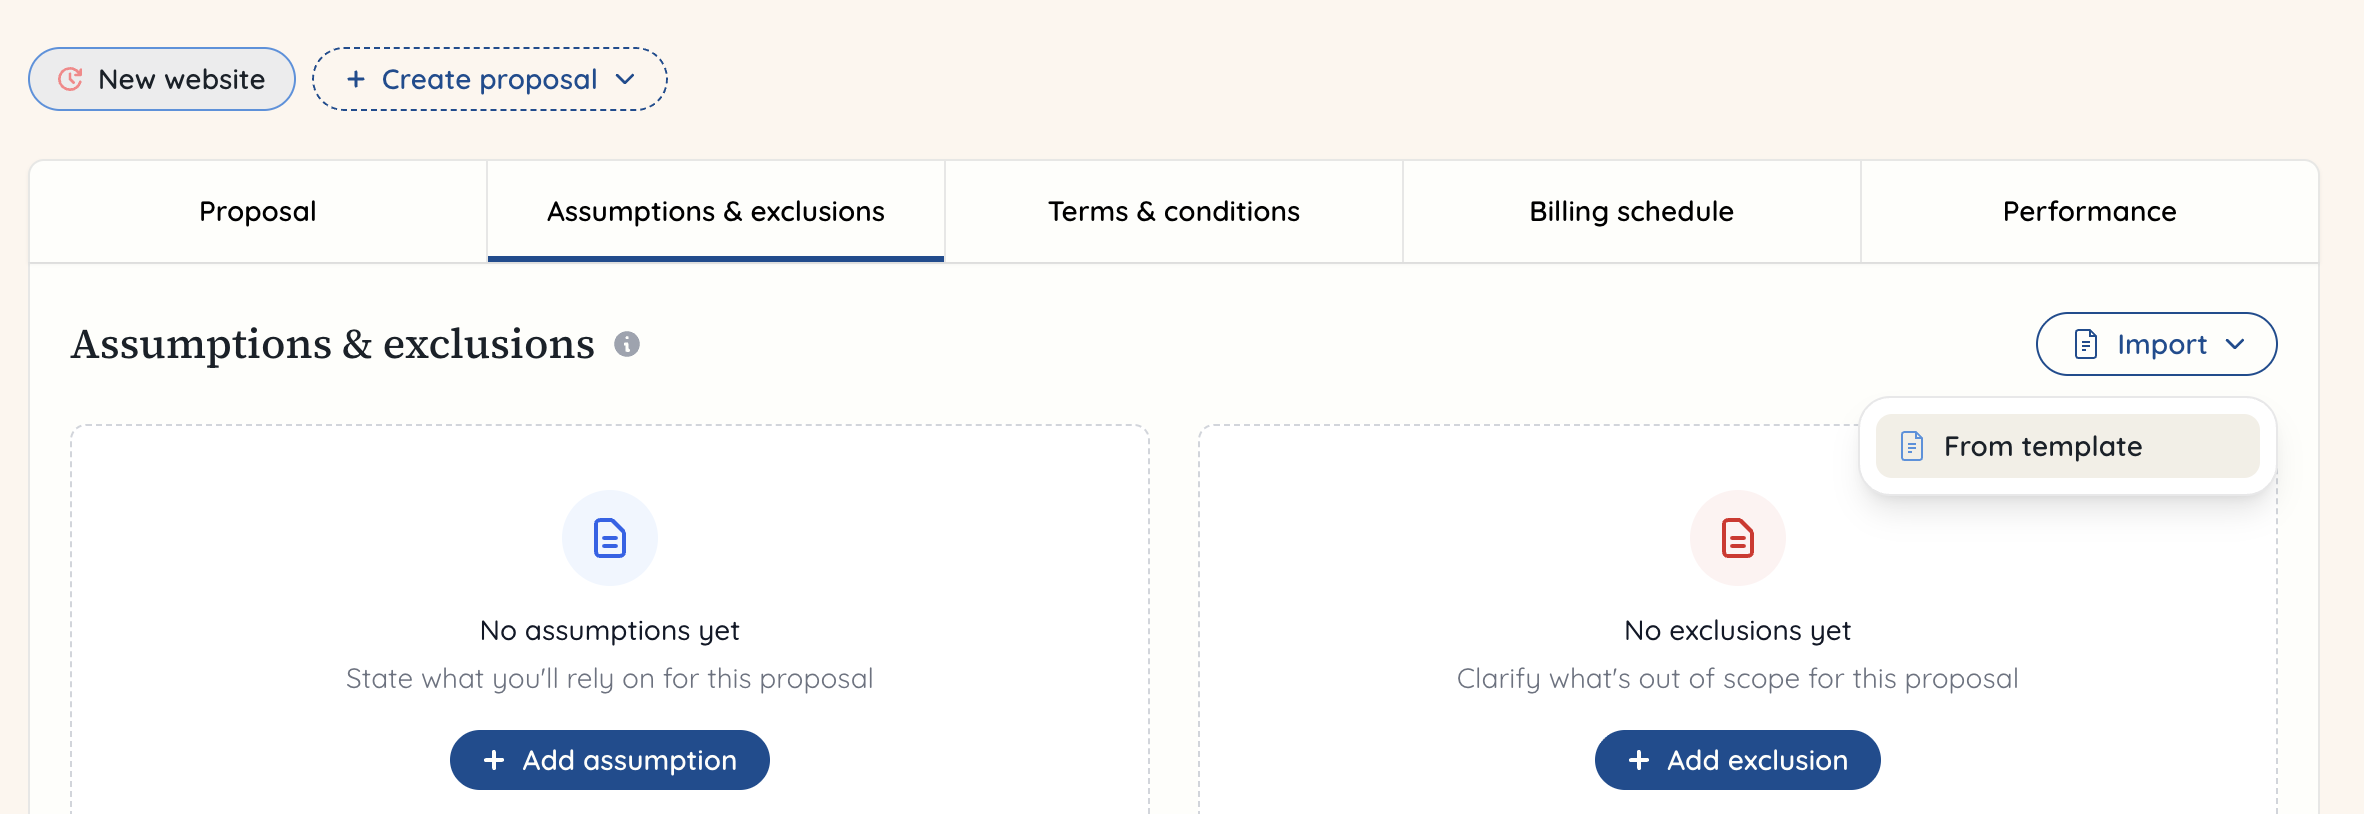Click the New website pill
The image size is (2364, 814).
click(x=161, y=79)
